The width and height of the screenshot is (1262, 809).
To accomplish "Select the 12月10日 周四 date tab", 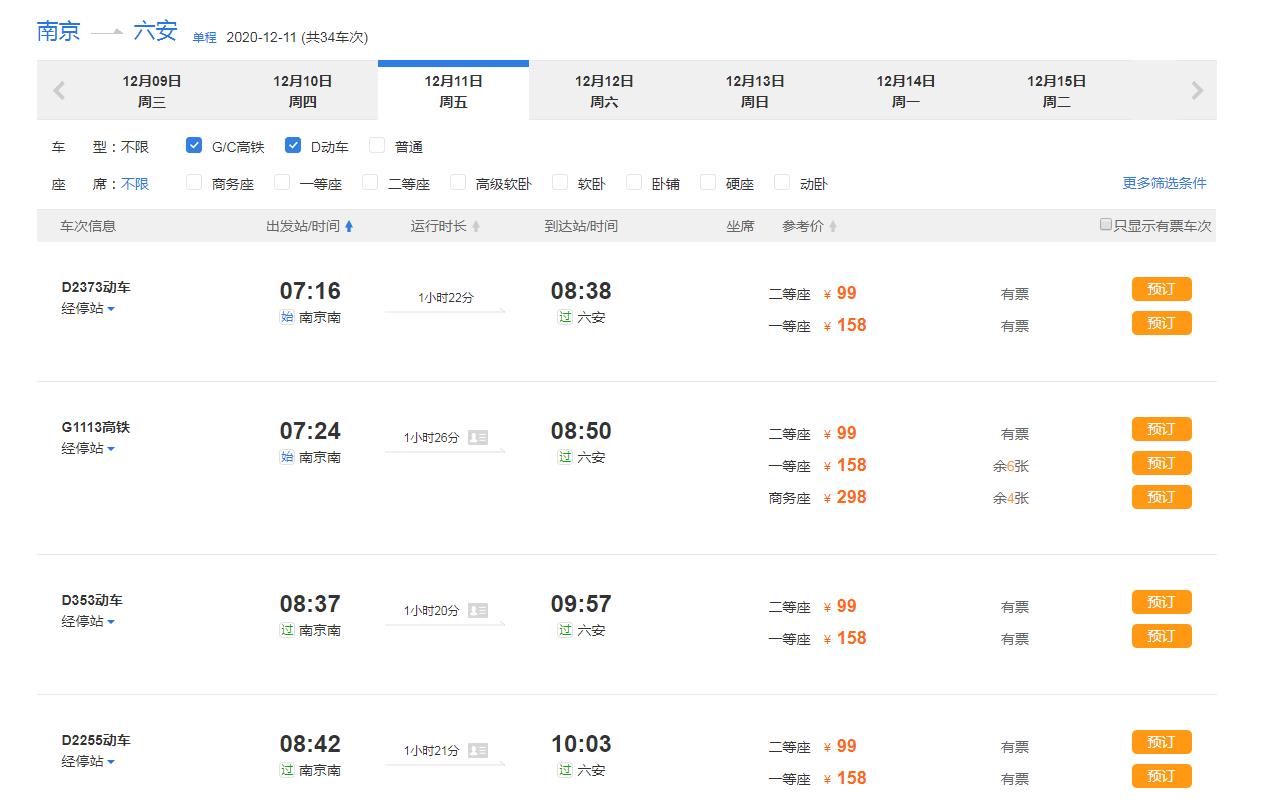I will tap(302, 91).
